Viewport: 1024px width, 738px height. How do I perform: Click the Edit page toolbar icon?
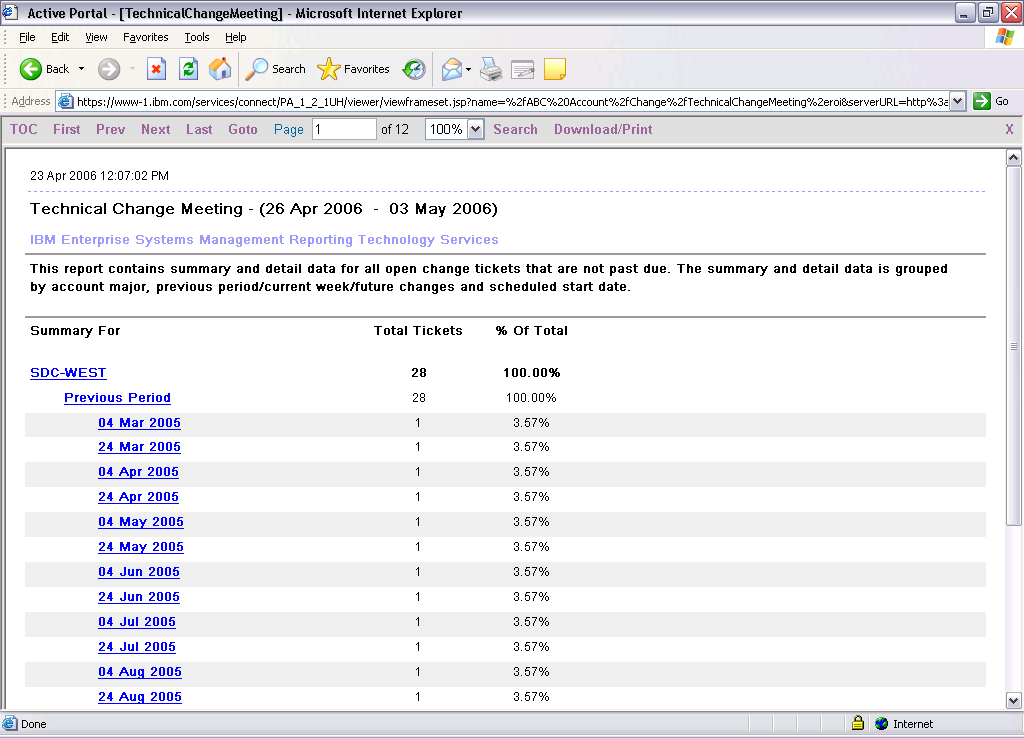pyautogui.click(x=522, y=69)
